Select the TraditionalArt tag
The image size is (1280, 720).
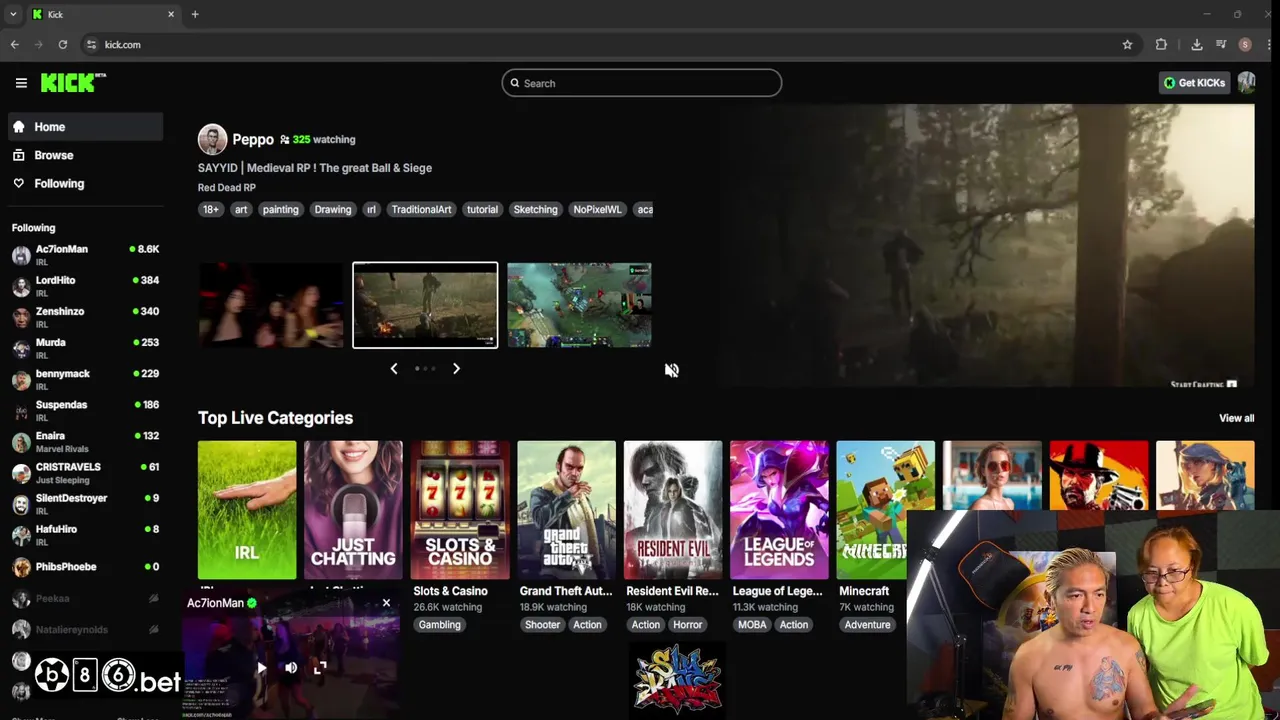[x=421, y=209]
